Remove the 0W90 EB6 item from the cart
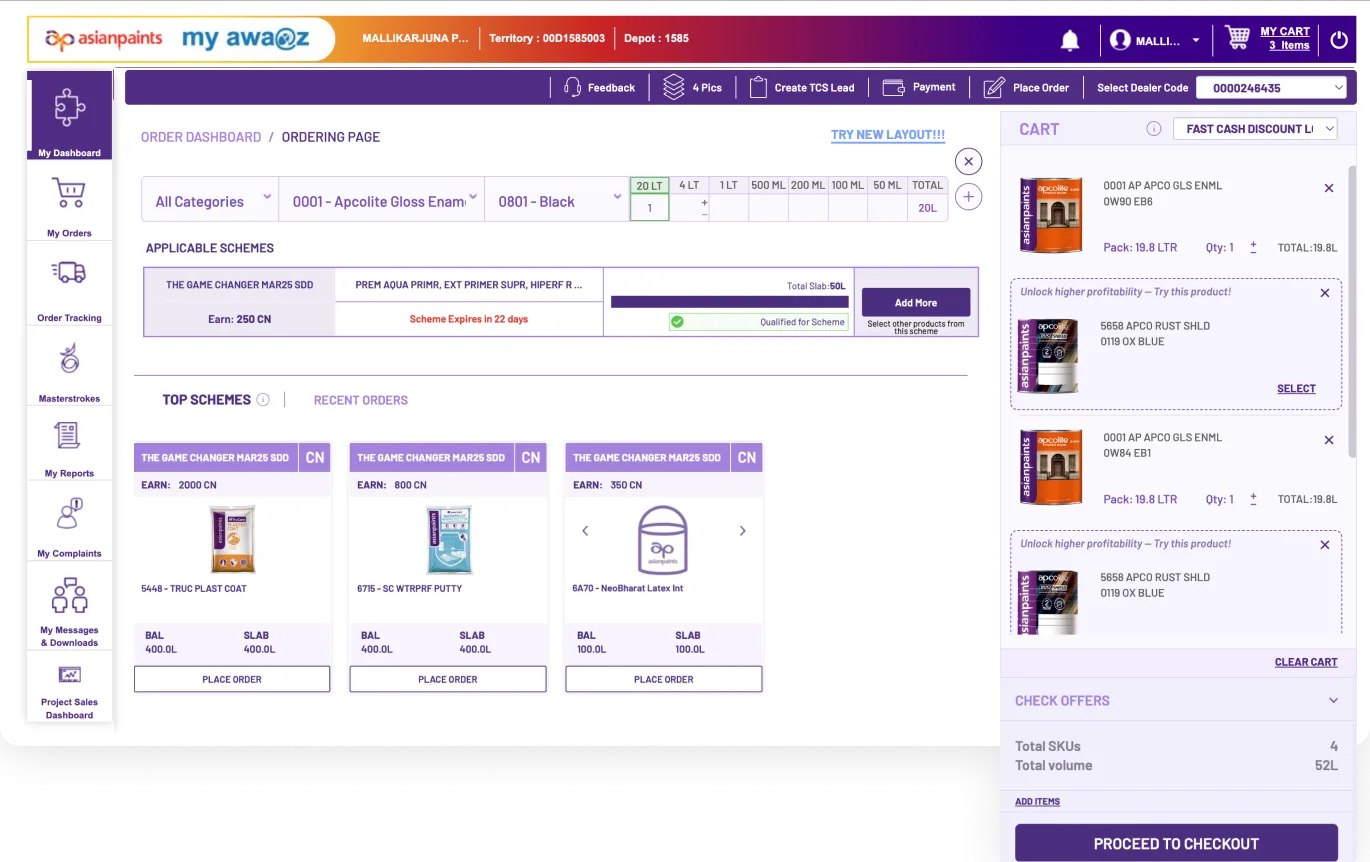 [1328, 188]
